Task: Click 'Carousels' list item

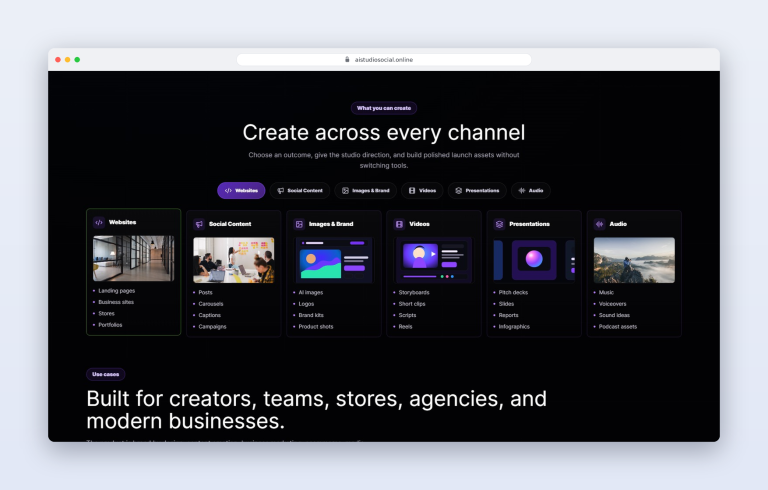Action: (211, 304)
